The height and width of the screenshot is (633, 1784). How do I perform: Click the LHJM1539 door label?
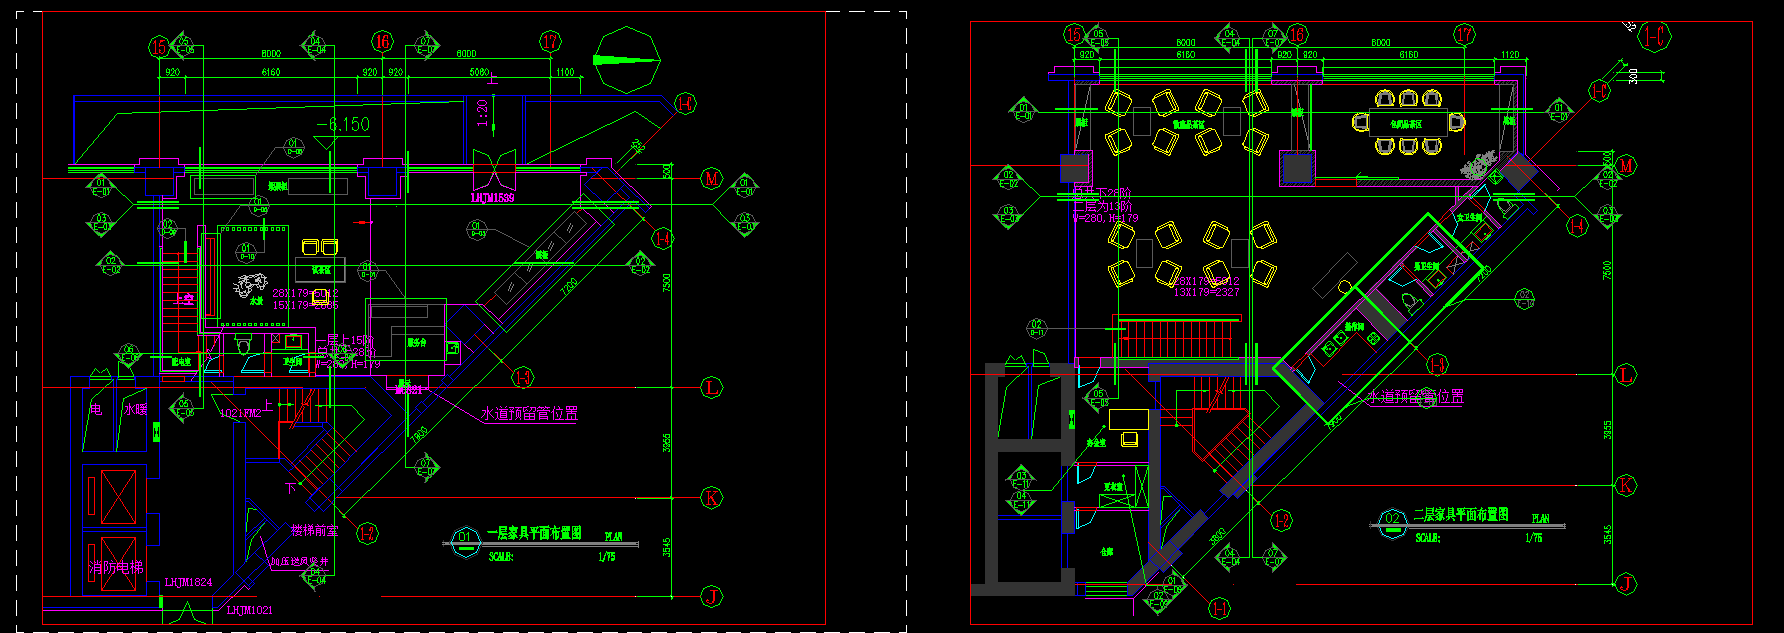coord(492,198)
